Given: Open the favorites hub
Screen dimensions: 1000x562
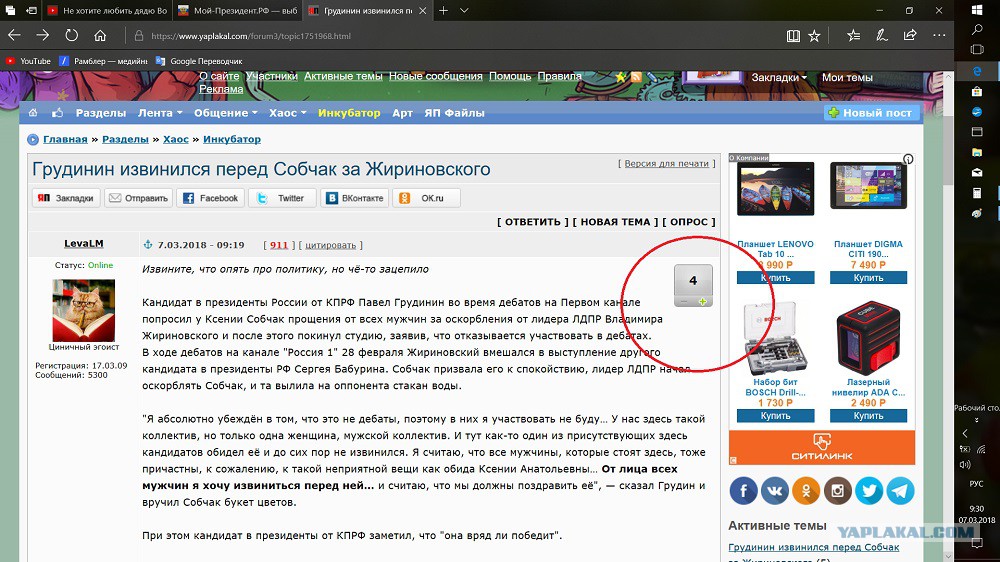Looking at the screenshot, I should (x=853, y=36).
